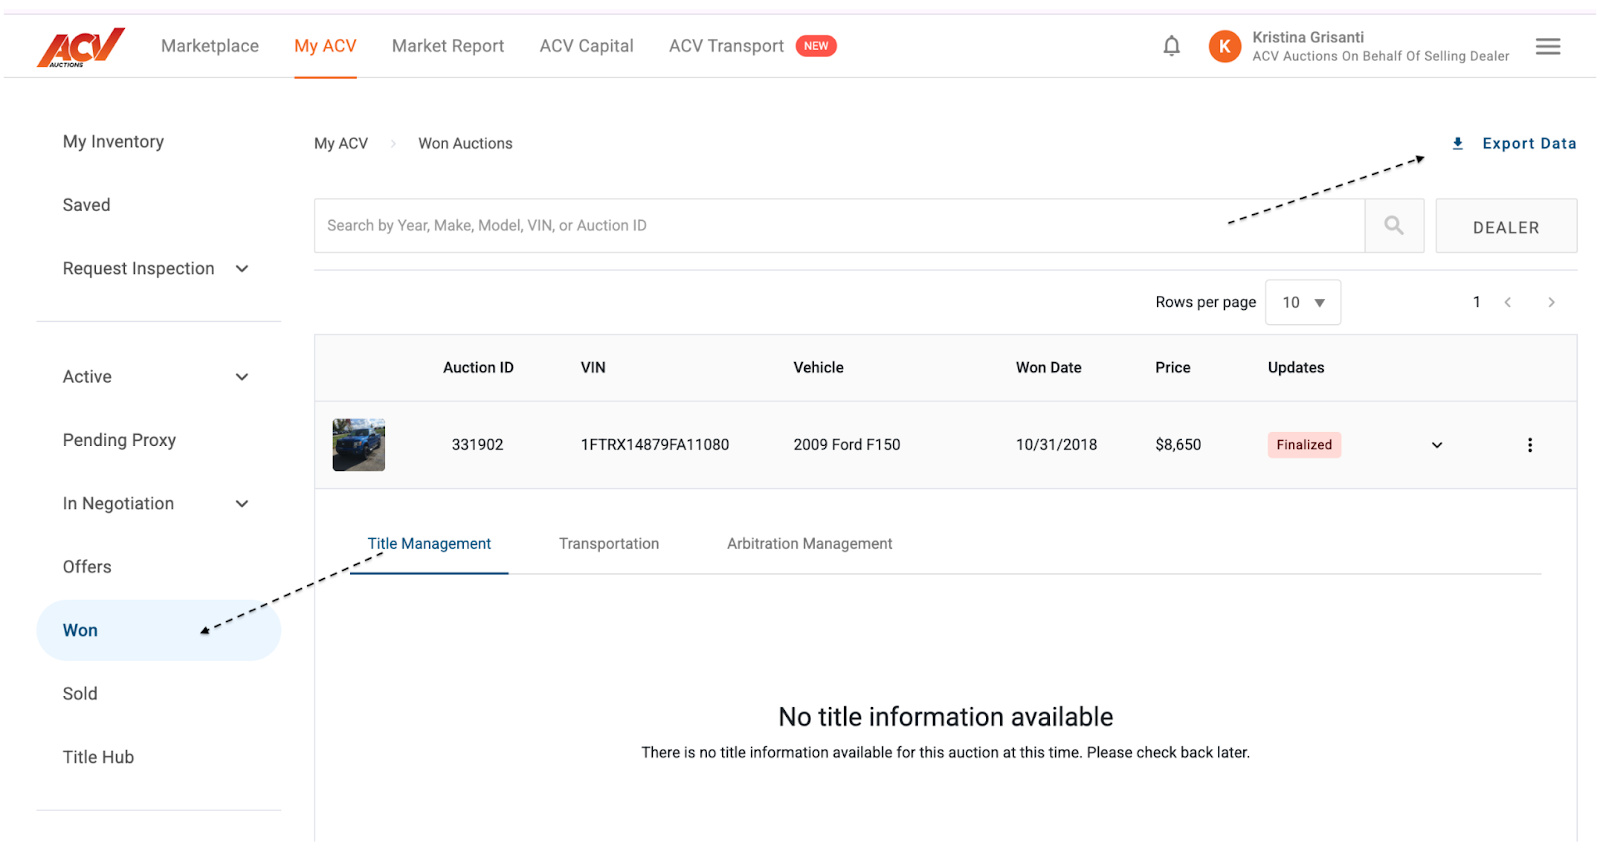Click page number 1
The width and height of the screenshot is (1600, 842).
pyautogui.click(x=1476, y=302)
